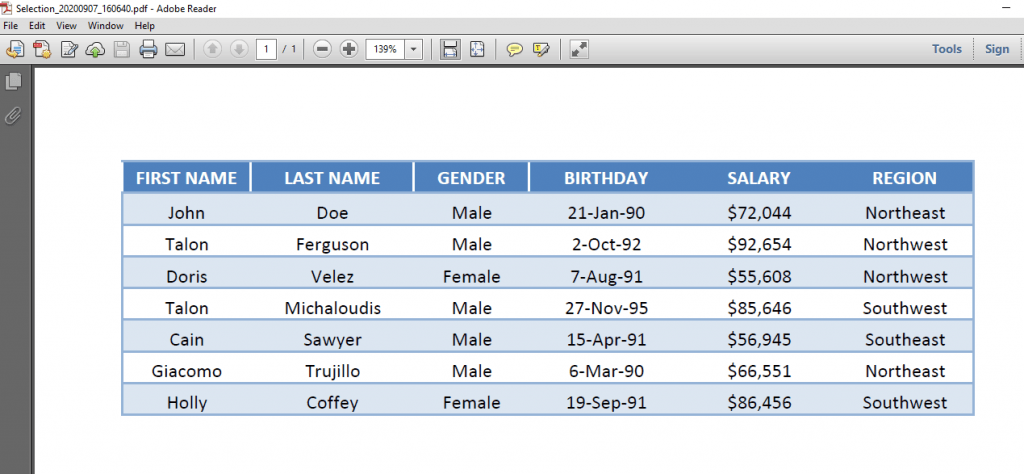
Task: Select the Highlight text tool
Action: [x=542, y=49]
